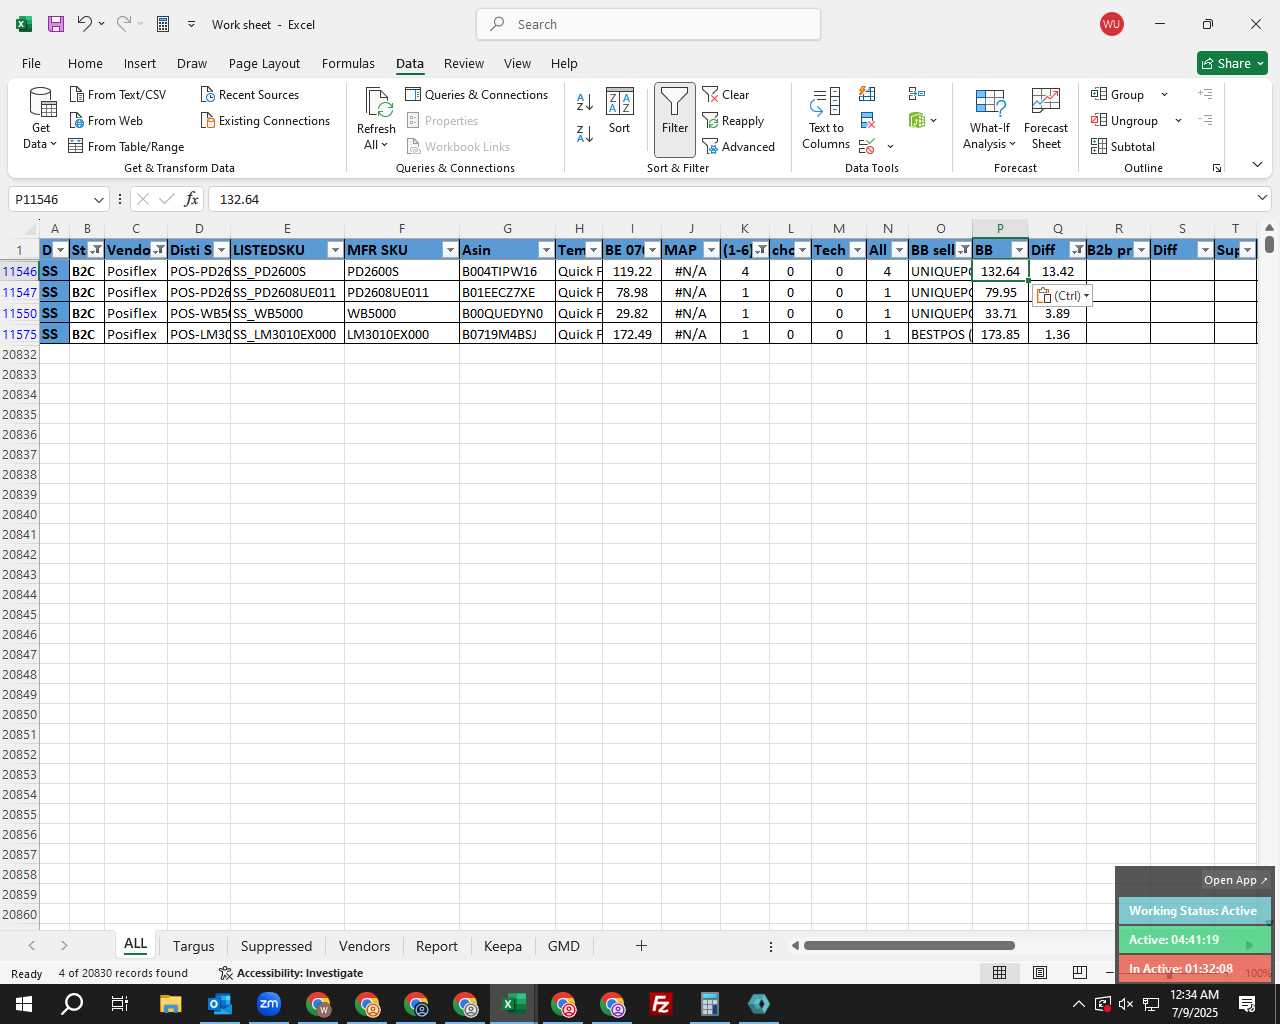The height and width of the screenshot is (1024, 1280).
Task: Click the Get Data icon
Action: click(x=41, y=118)
